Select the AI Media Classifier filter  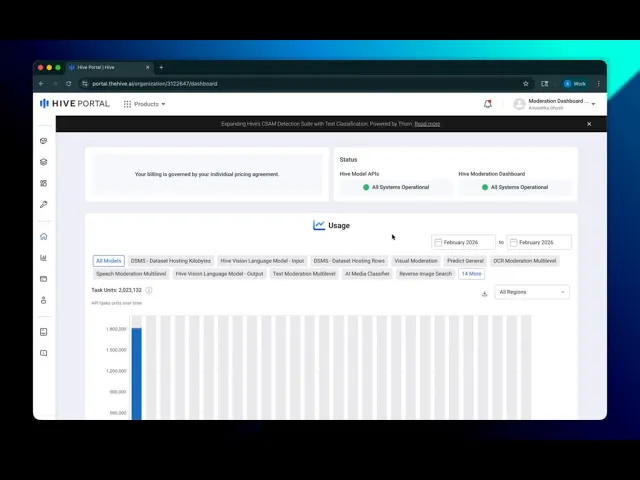click(367, 274)
